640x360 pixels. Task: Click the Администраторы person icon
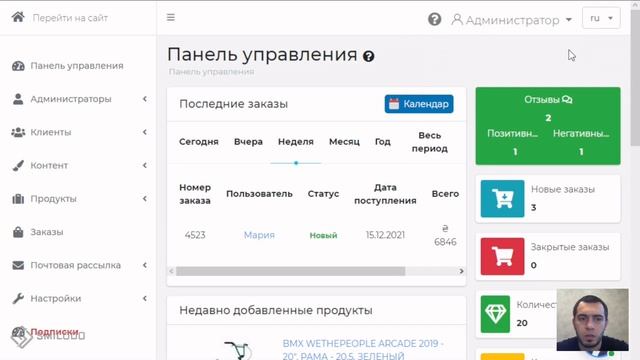(18, 99)
